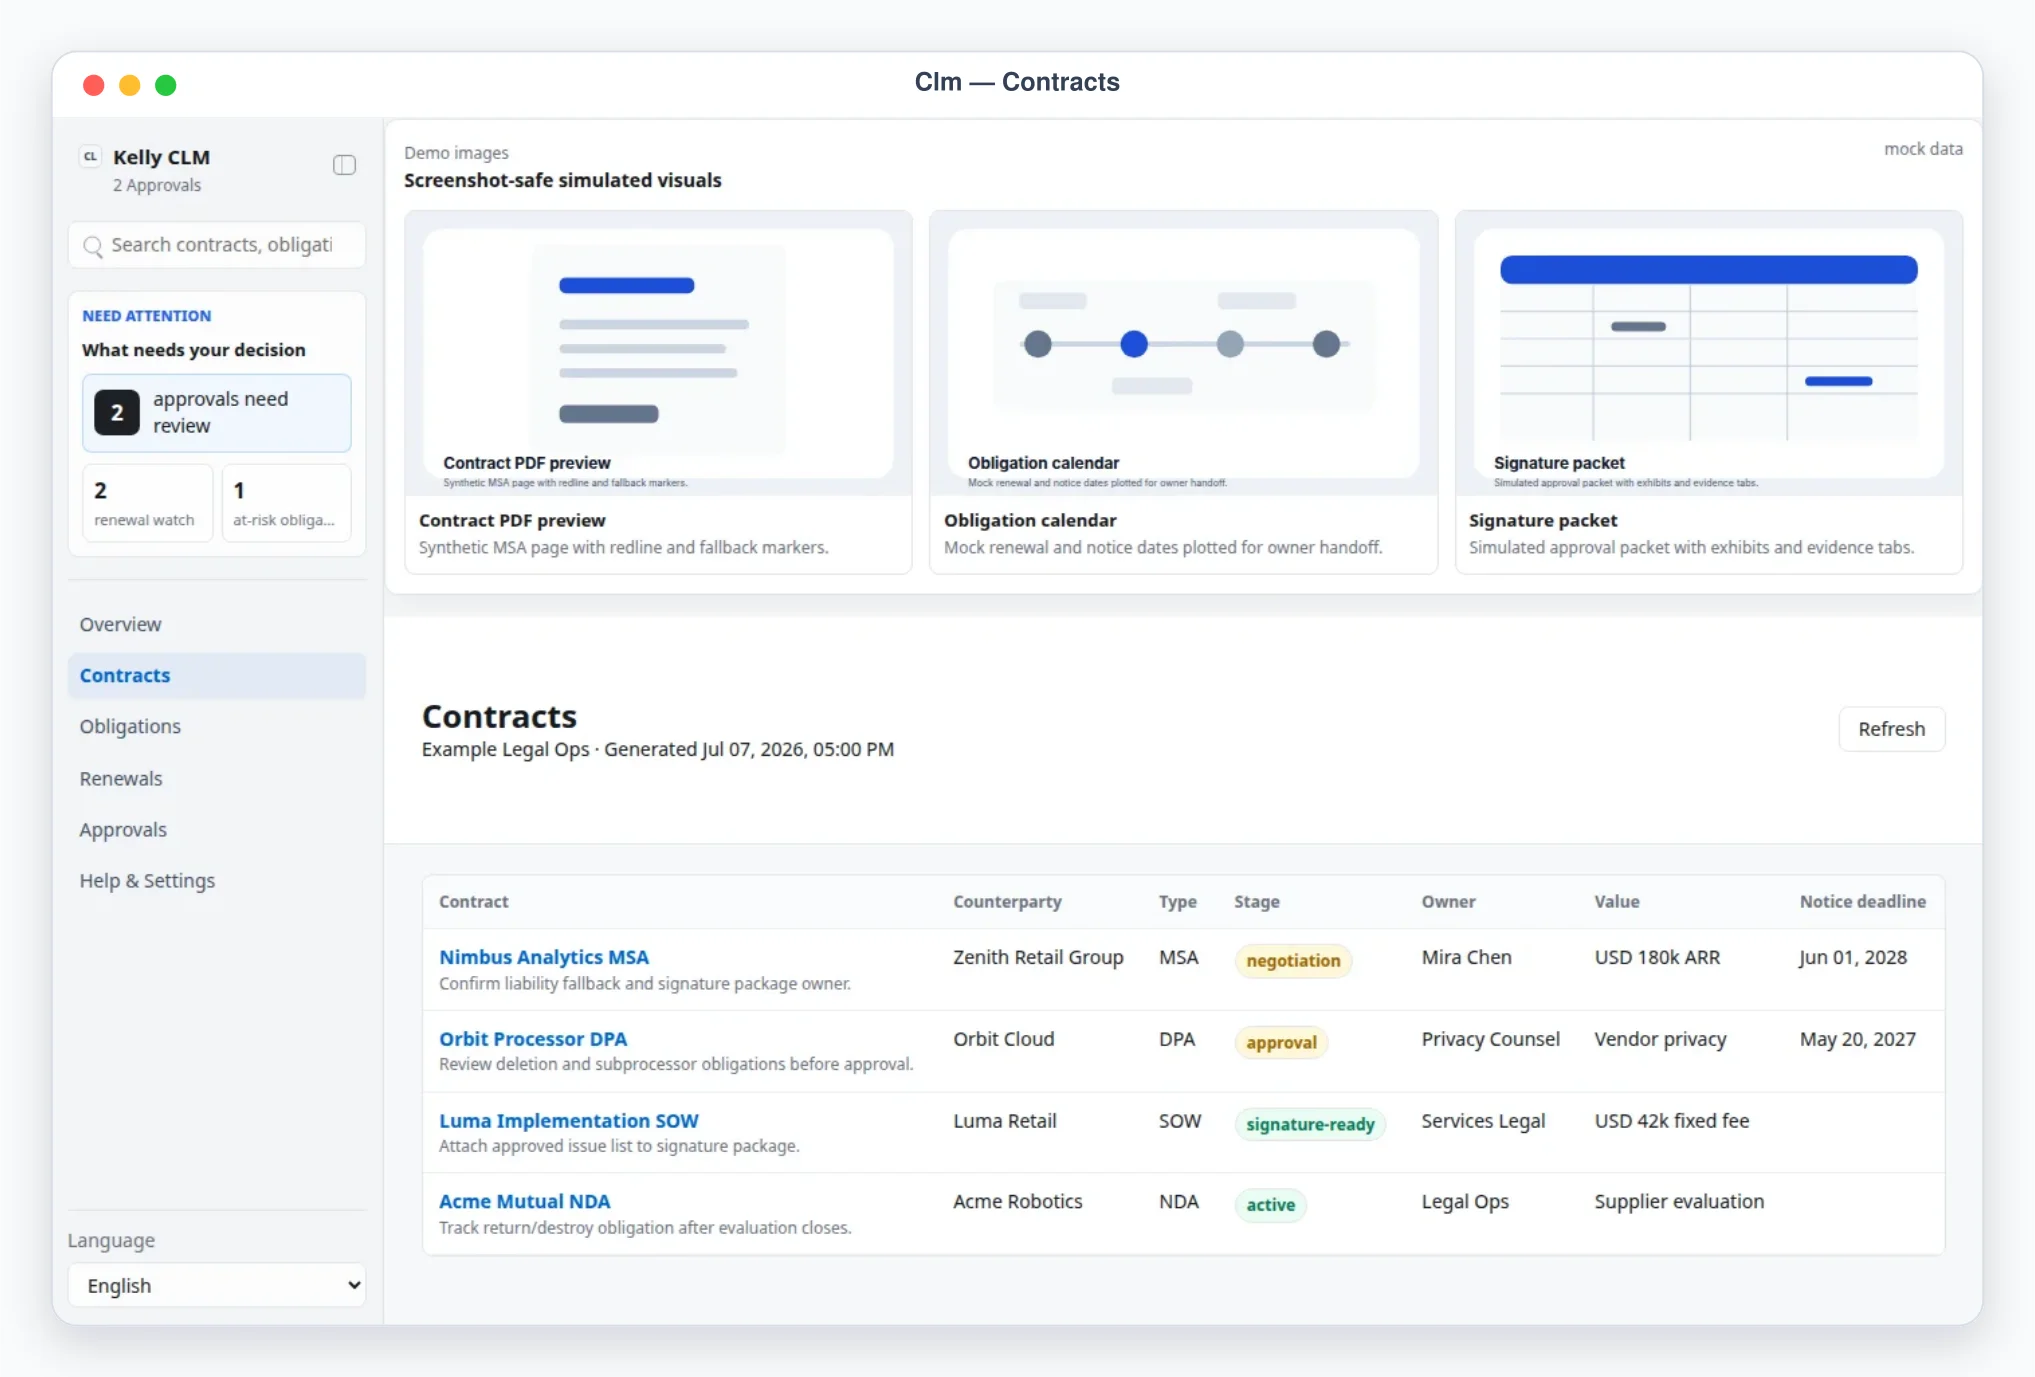Toggle the sidebar collapse icon
The width and height of the screenshot is (2035, 1377).
[x=344, y=165]
